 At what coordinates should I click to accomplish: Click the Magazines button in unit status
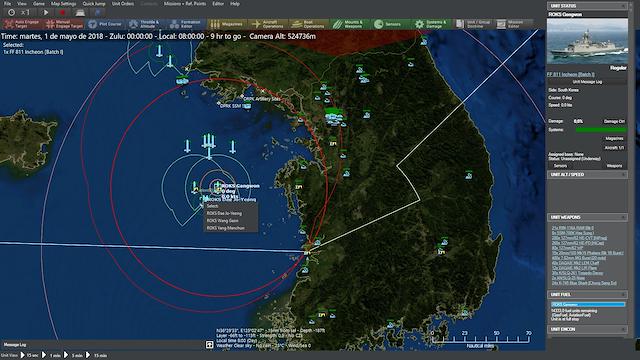[614, 139]
